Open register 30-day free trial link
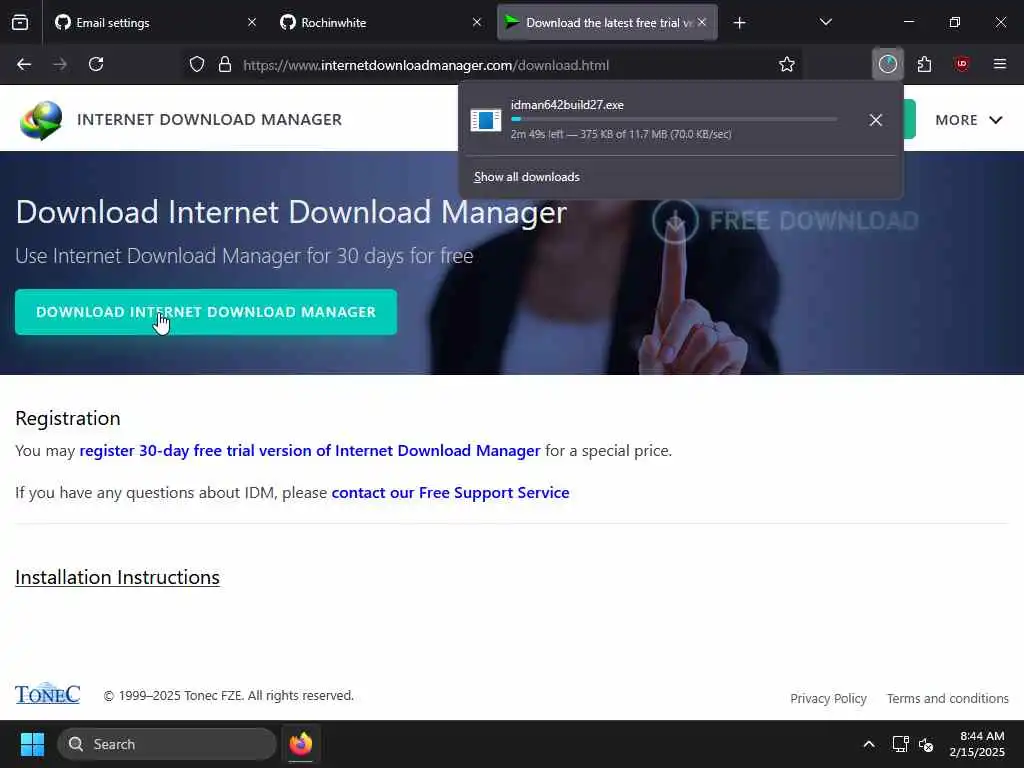This screenshot has width=1024, height=768. tap(310, 451)
